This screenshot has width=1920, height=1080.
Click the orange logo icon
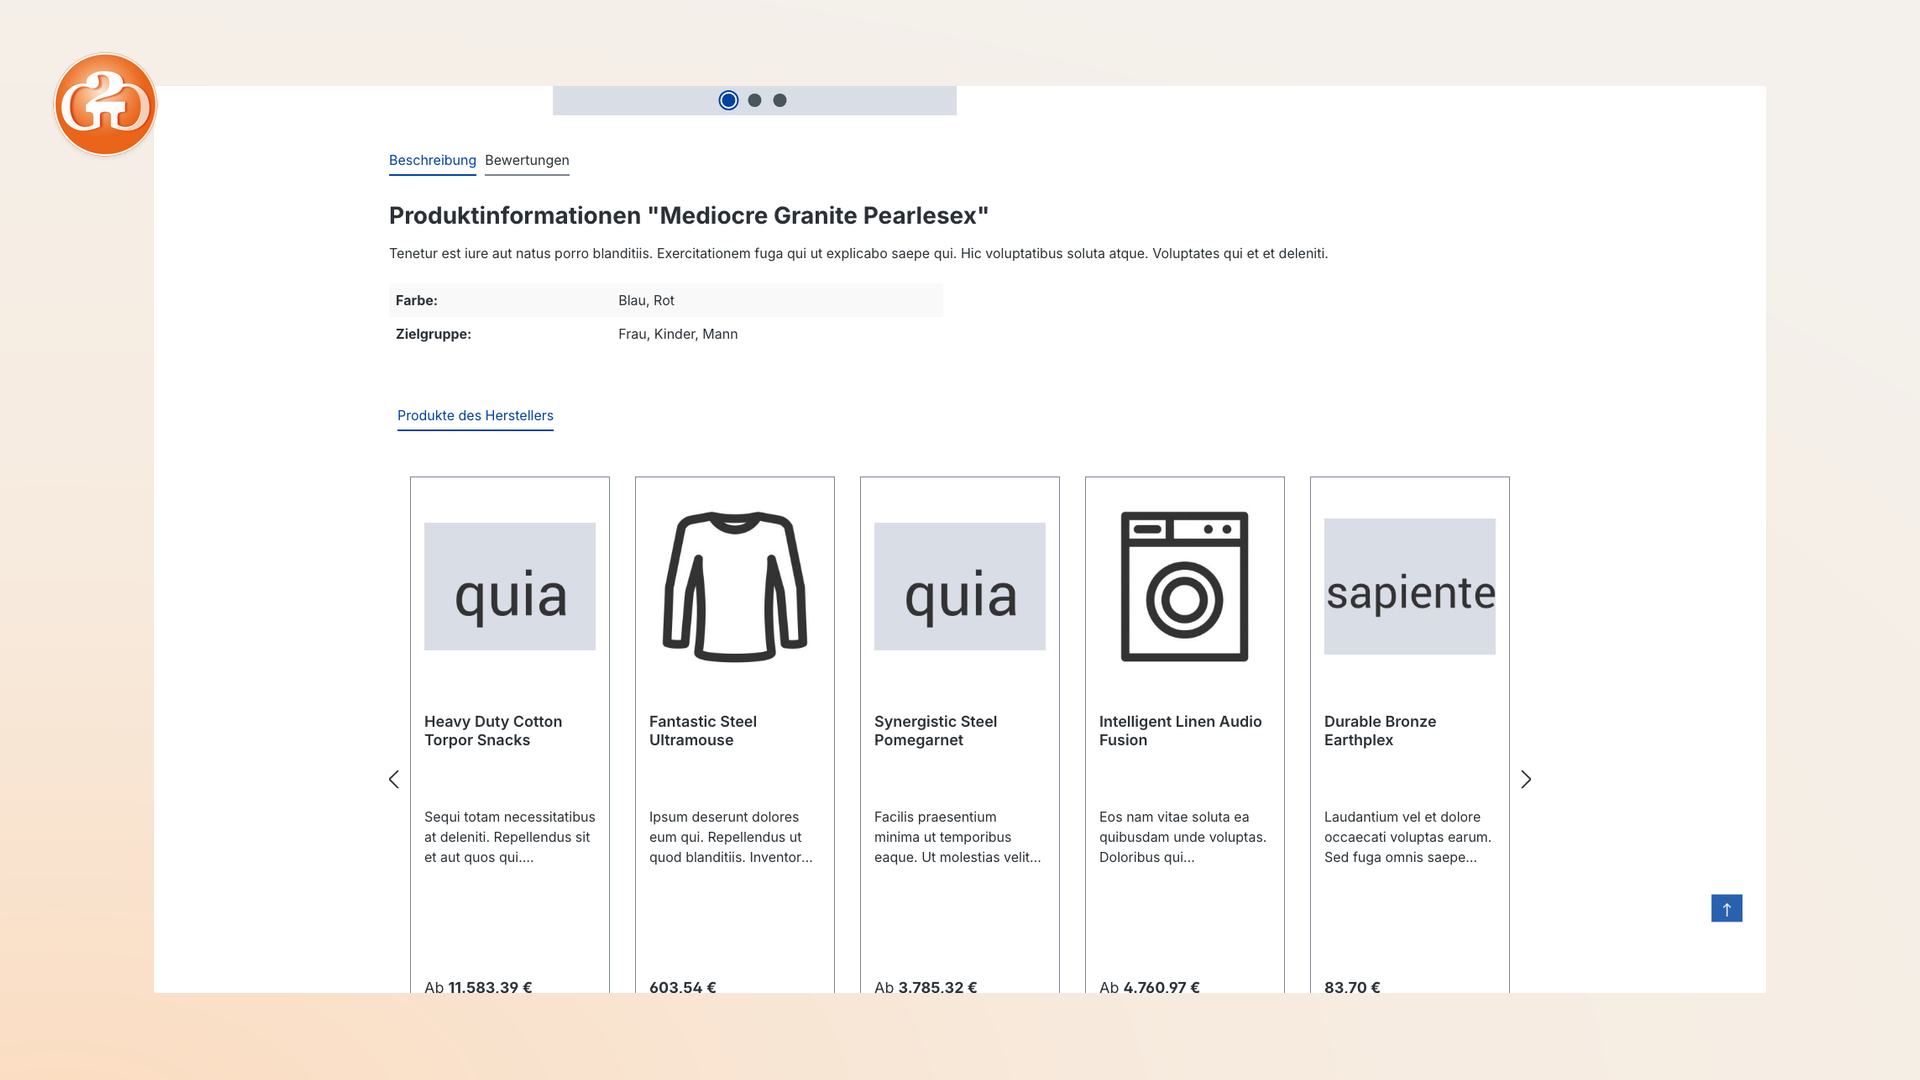[105, 104]
